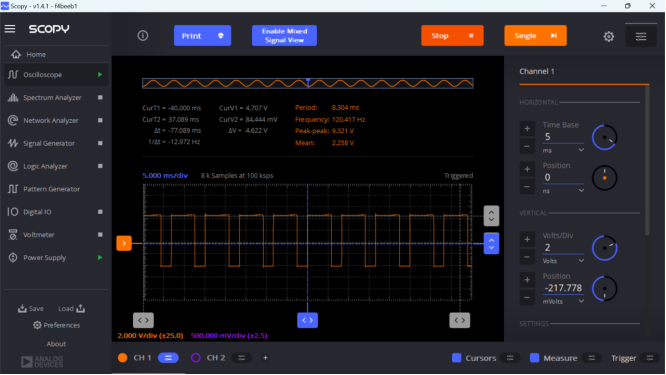Screen dimensions: 666x375
Task: Click the CH 1 settings menu icon
Action: point(168,358)
